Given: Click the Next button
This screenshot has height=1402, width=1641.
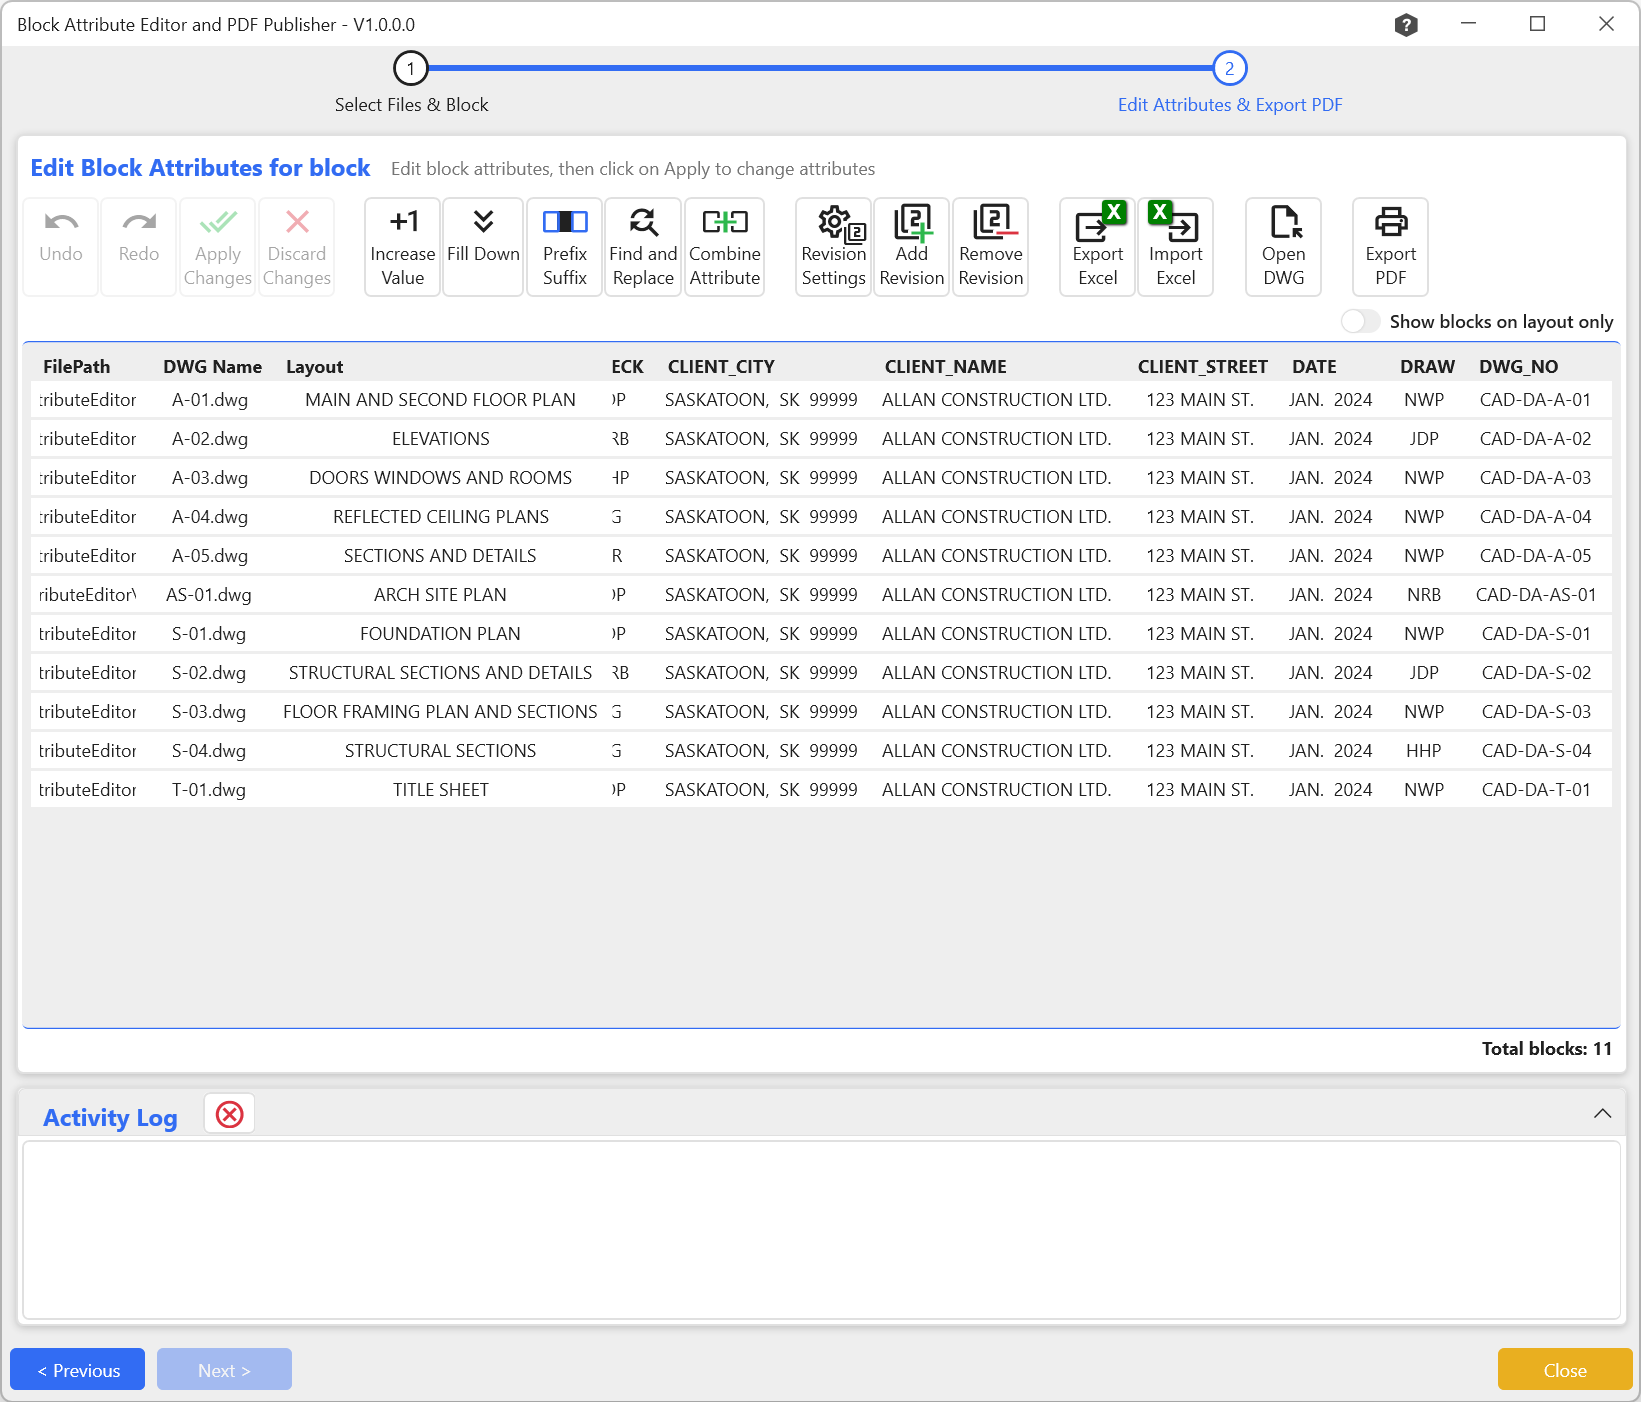Looking at the screenshot, I should [x=224, y=1370].
